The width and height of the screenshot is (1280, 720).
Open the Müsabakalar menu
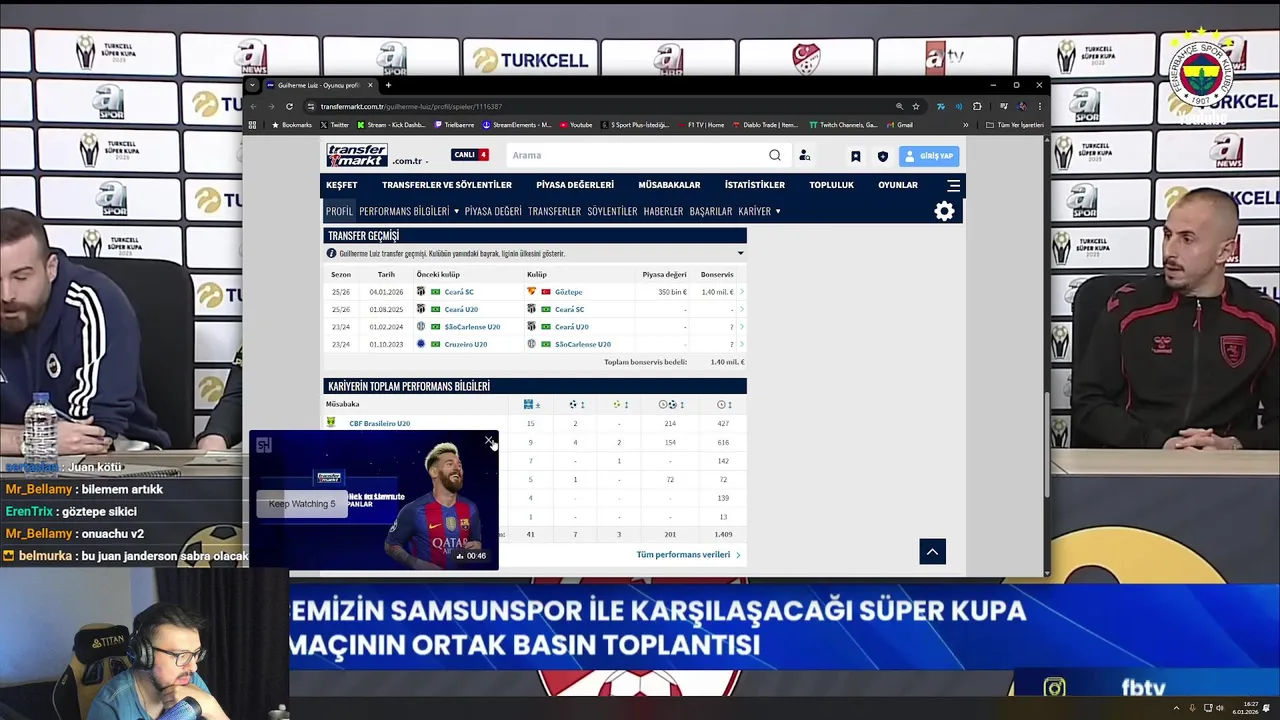pos(669,185)
